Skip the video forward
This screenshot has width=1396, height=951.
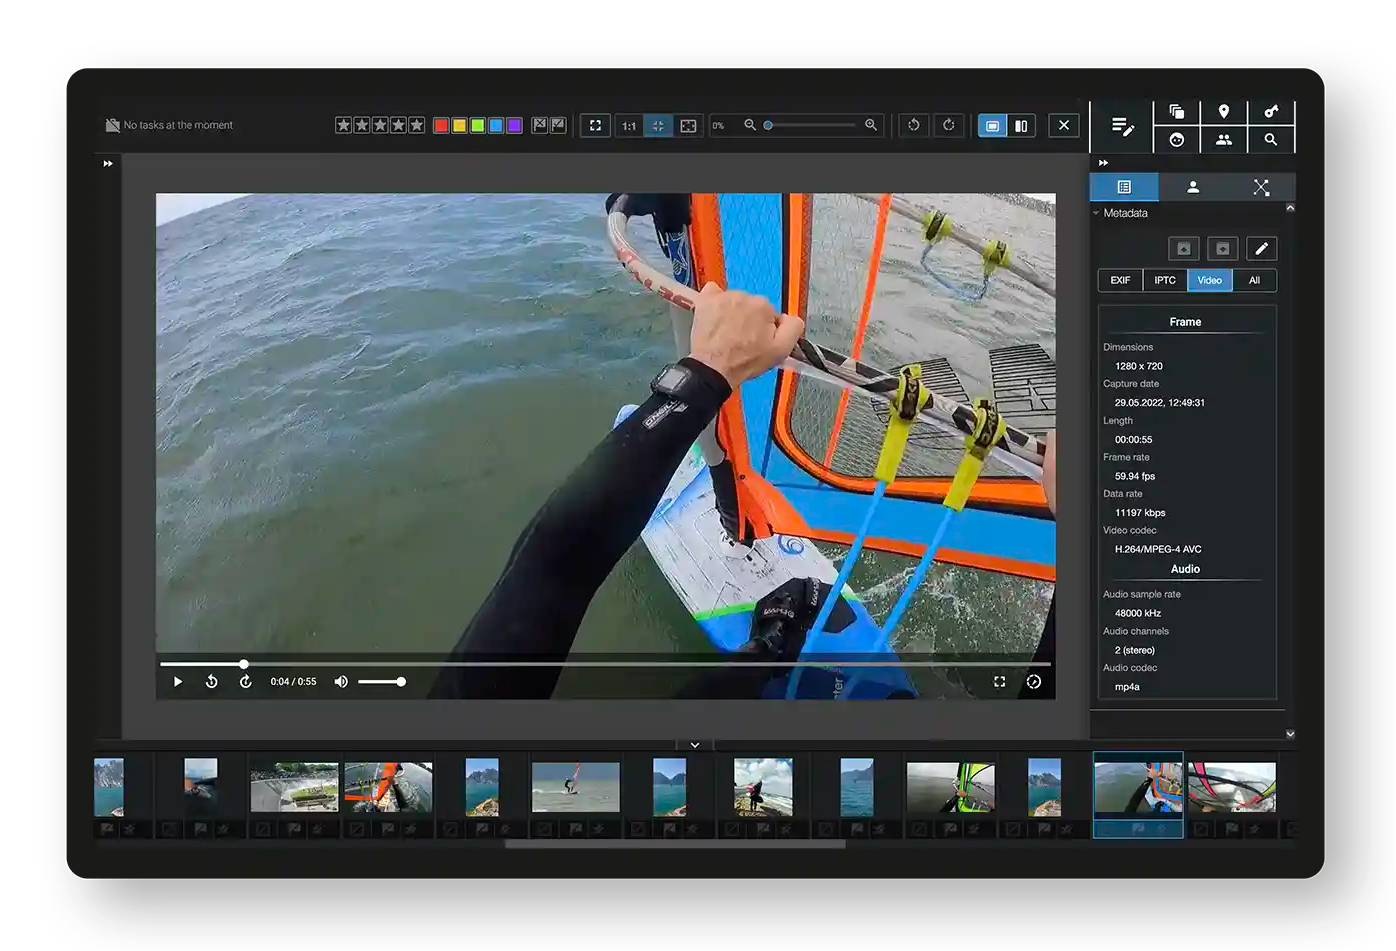tap(246, 682)
